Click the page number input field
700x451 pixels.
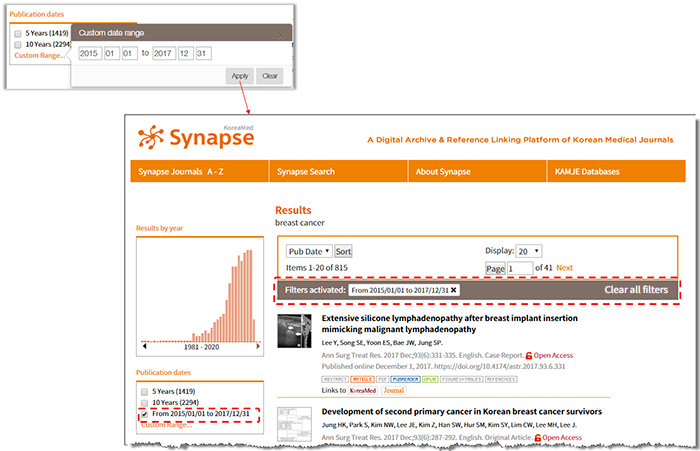pyautogui.click(x=520, y=268)
